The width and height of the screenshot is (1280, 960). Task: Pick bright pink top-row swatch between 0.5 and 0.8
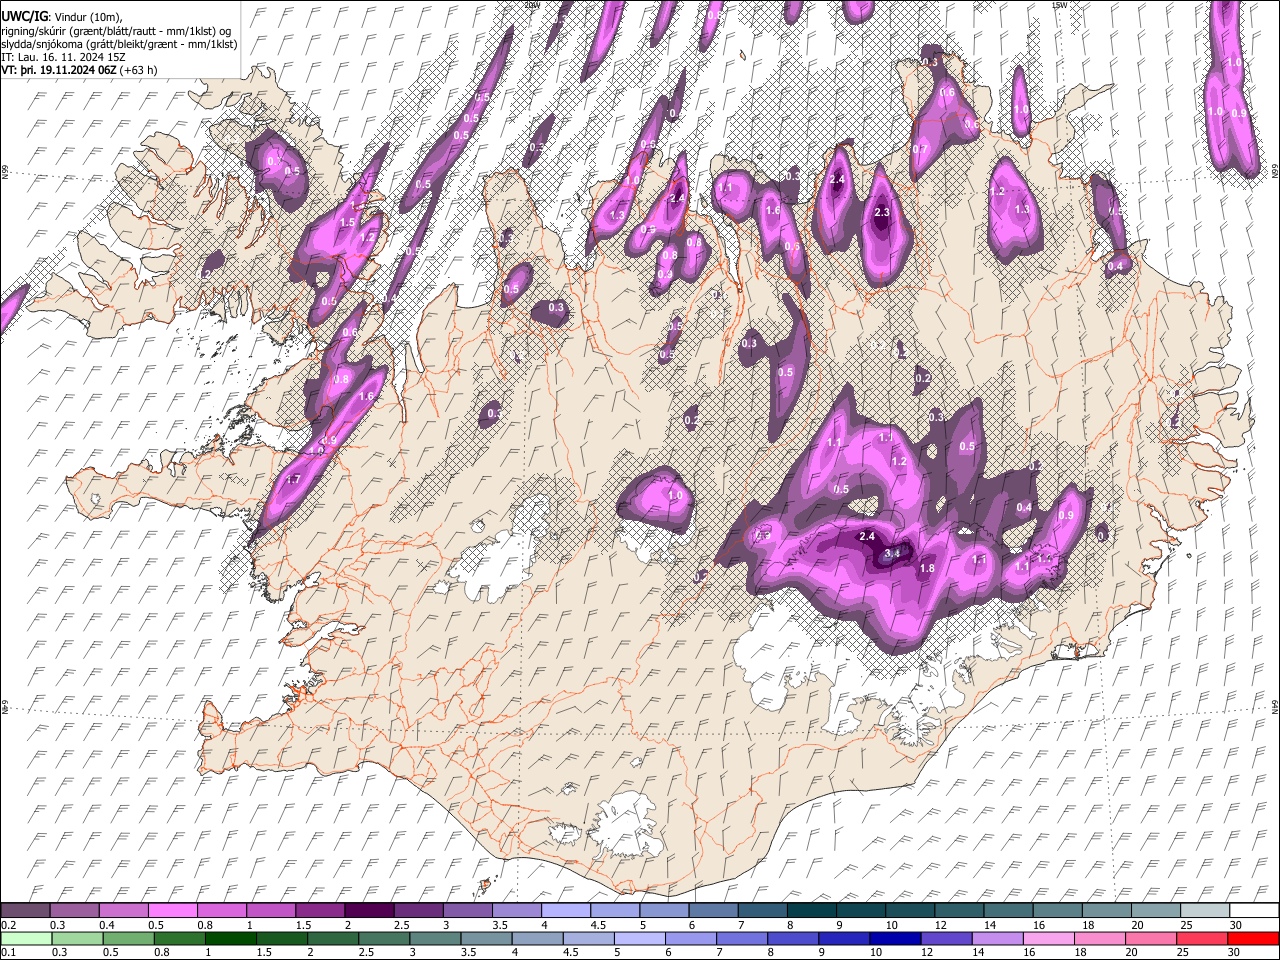click(x=172, y=910)
